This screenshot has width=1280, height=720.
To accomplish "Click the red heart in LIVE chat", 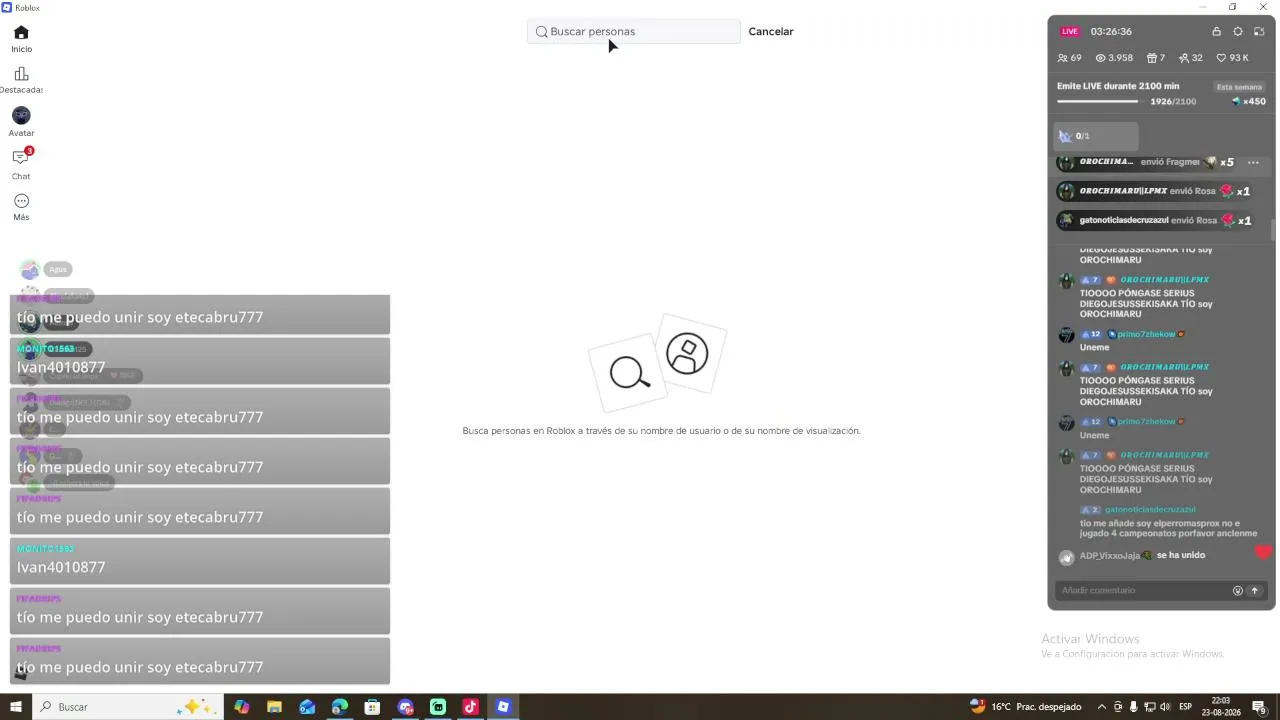I will (x=1264, y=552).
